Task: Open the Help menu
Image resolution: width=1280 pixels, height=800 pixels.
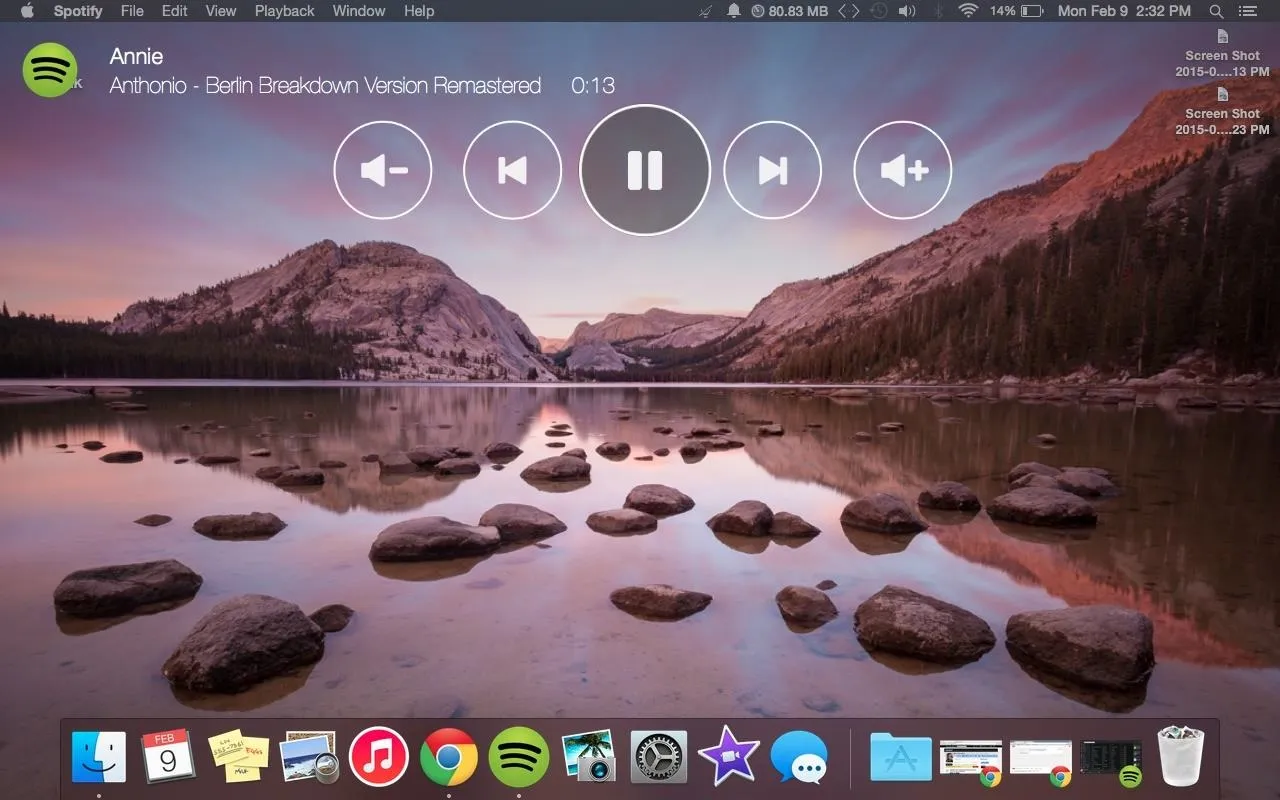Action: pyautogui.click(x=419, y=11)
